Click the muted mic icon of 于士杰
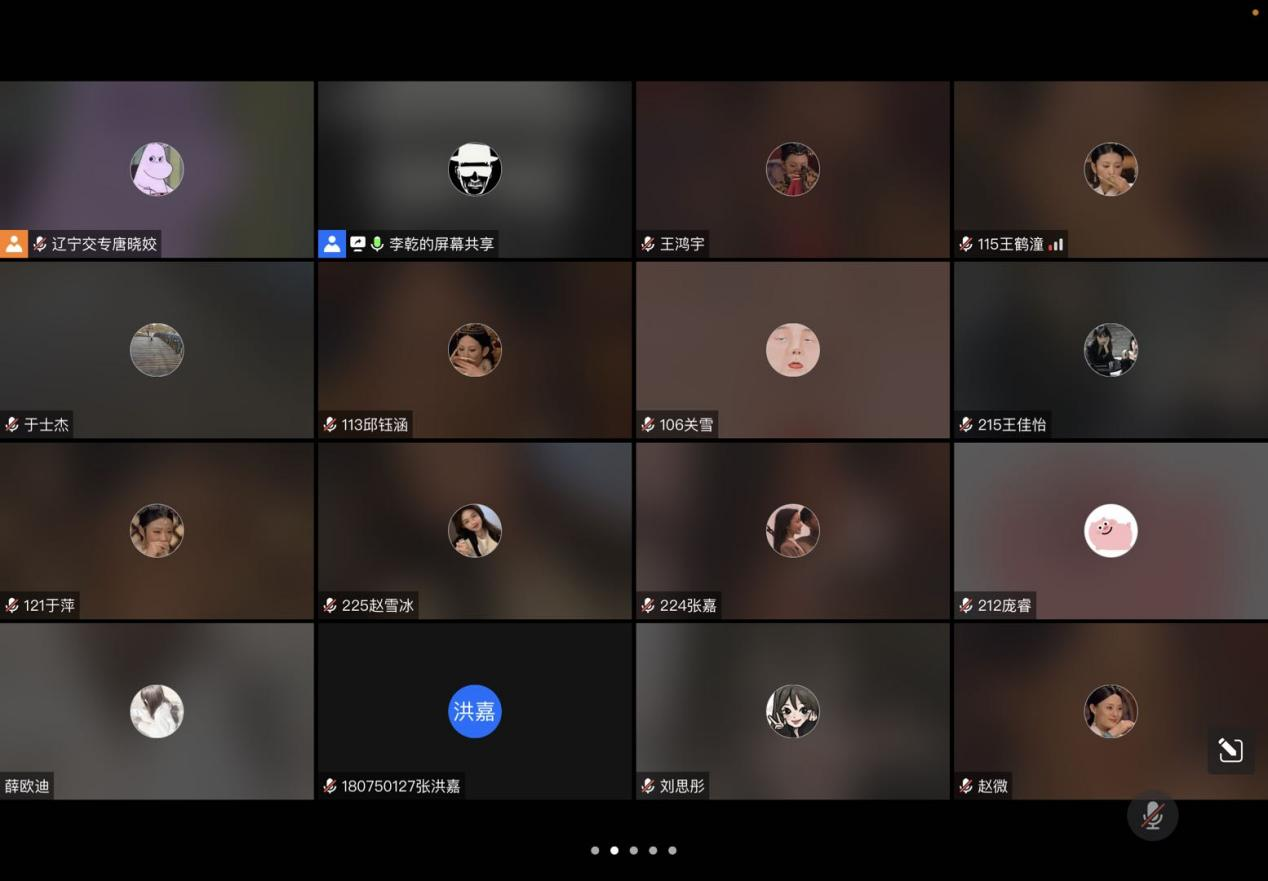The image size is (1268, 881). click(x=12, y=424)
